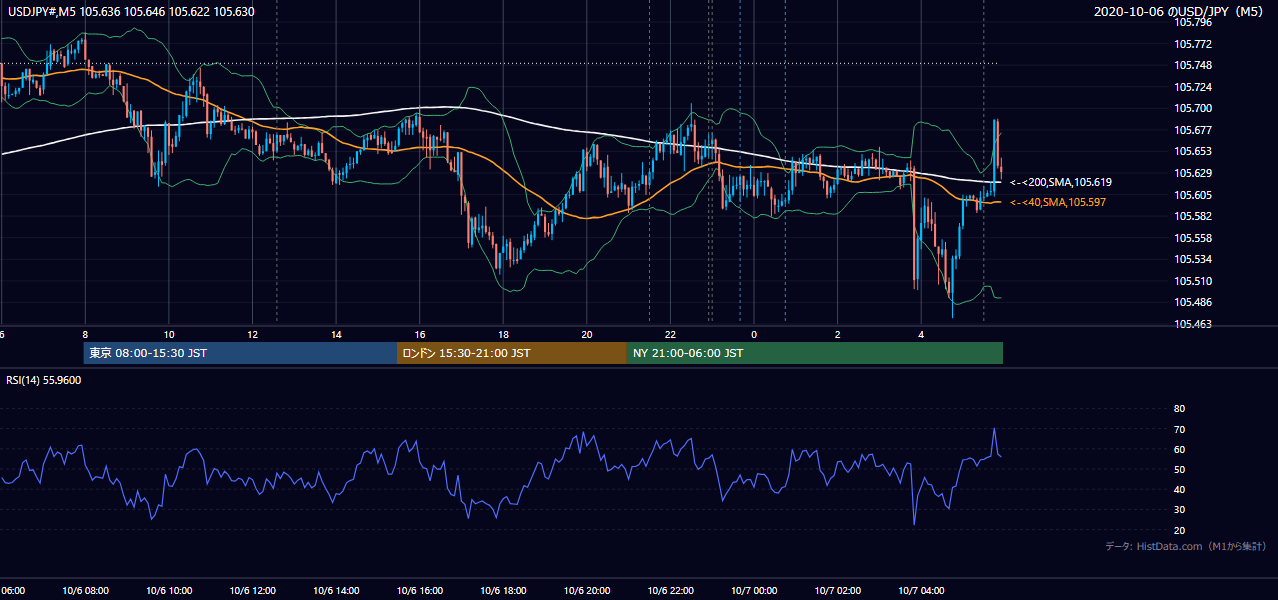Click hour label 22 under the price chart
1278x600 pixels.
point(671,334)
